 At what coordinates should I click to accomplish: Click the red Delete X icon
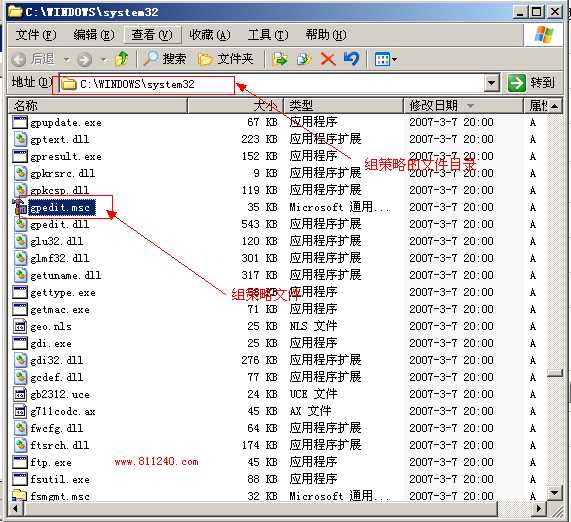pos(328,59)
